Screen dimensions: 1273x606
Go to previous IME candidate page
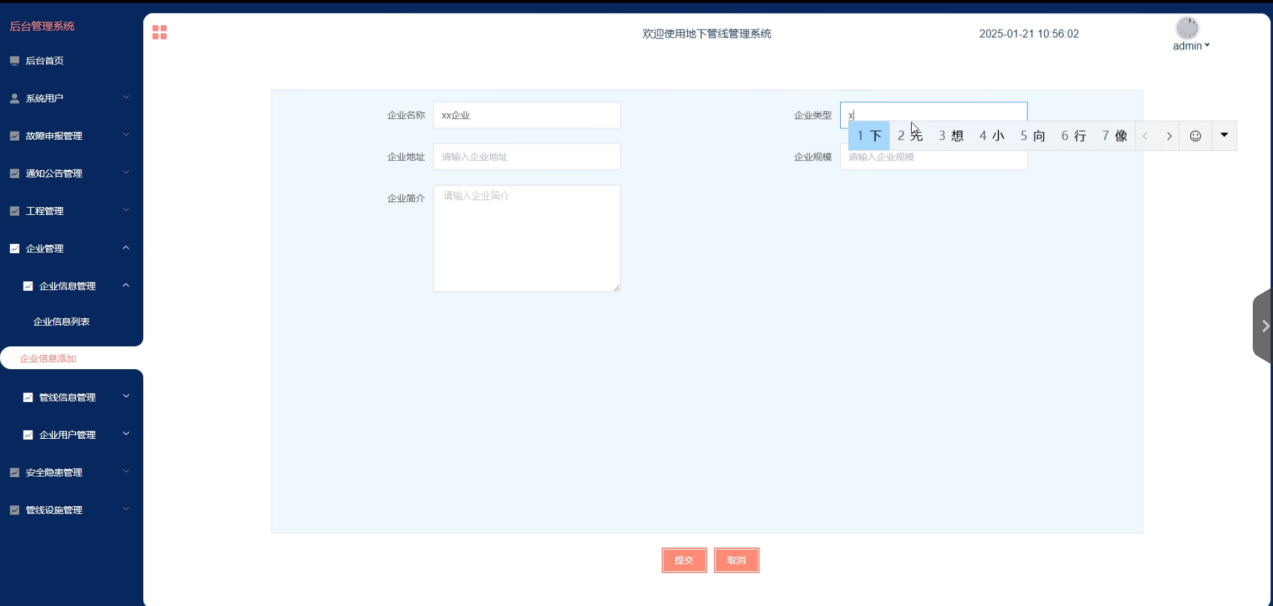pyautogui.click(x=1145, y=136)
